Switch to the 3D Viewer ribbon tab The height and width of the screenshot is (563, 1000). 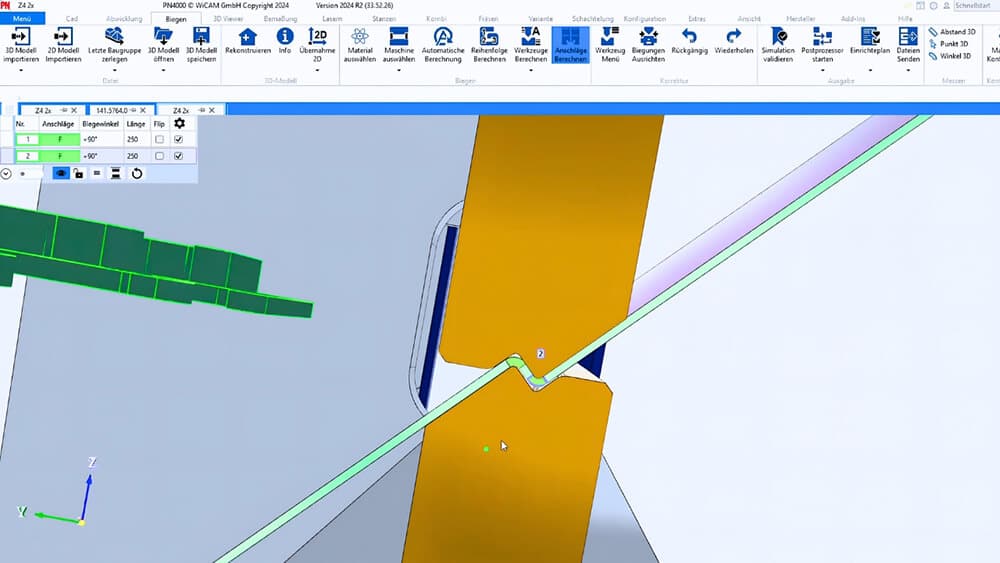pos(228,18)
